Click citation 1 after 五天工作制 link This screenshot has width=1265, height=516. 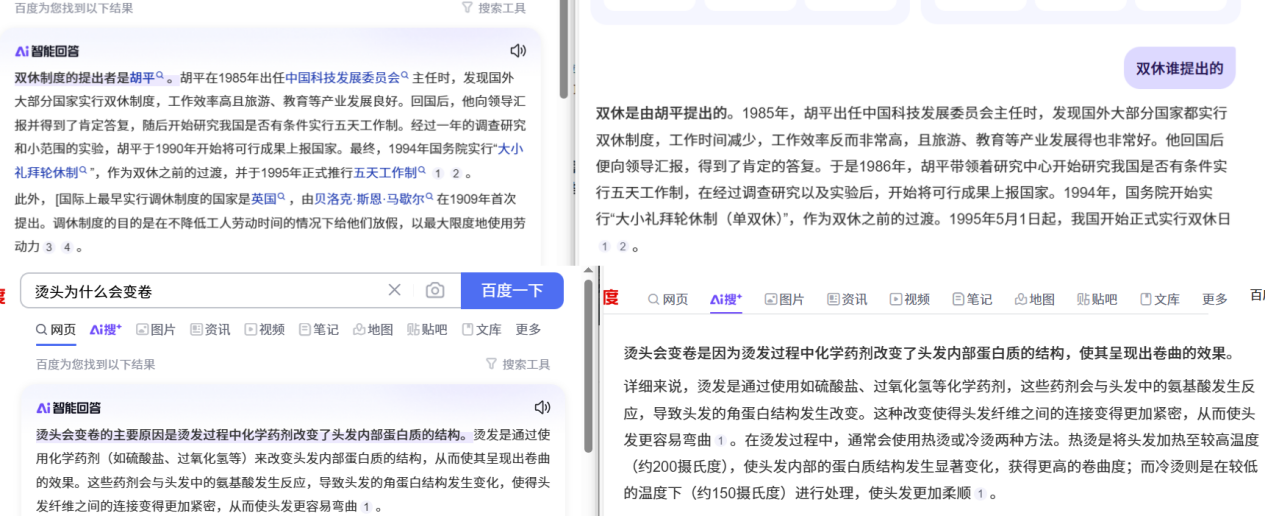[438, 173]
